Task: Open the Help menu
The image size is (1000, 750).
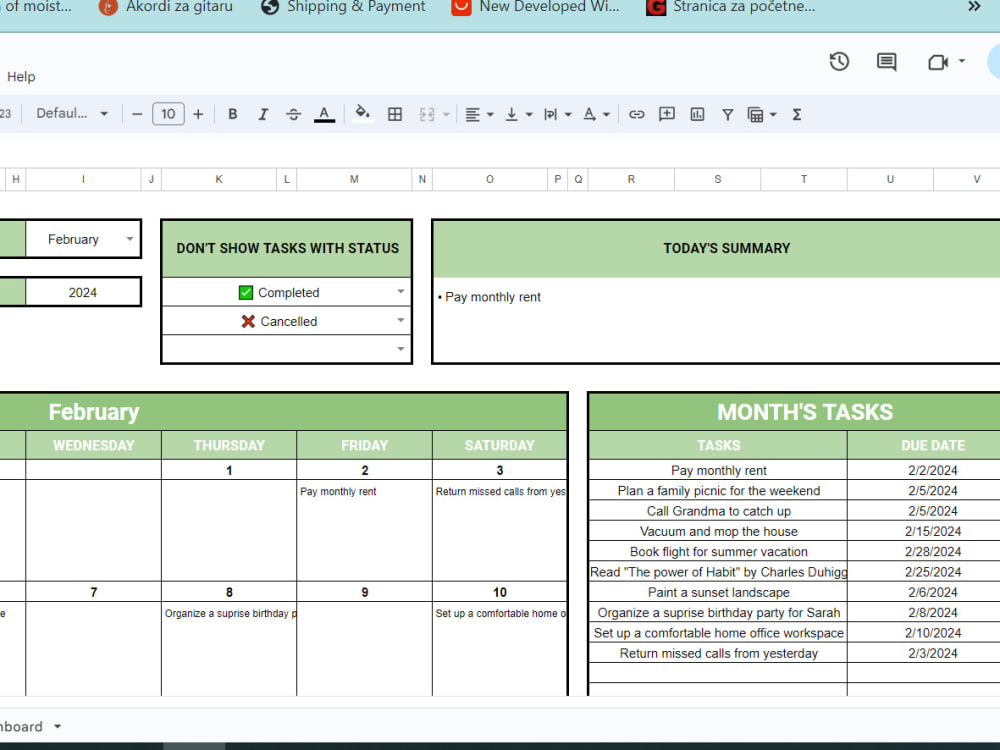Action: point(21,77)
